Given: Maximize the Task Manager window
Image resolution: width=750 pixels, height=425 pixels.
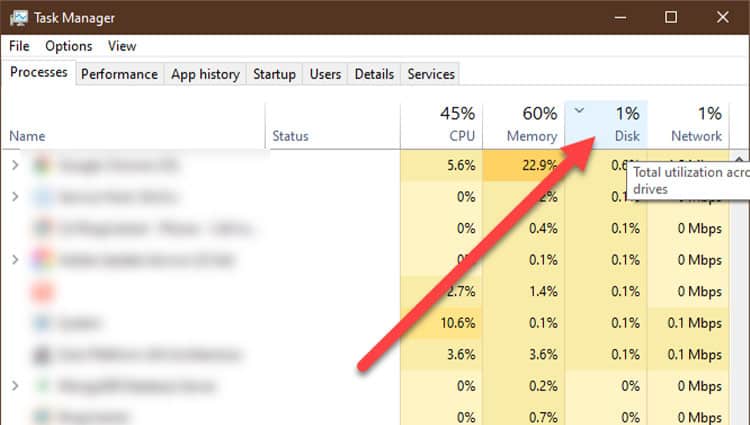Looking at the screenshot, I should pos(671,18).
